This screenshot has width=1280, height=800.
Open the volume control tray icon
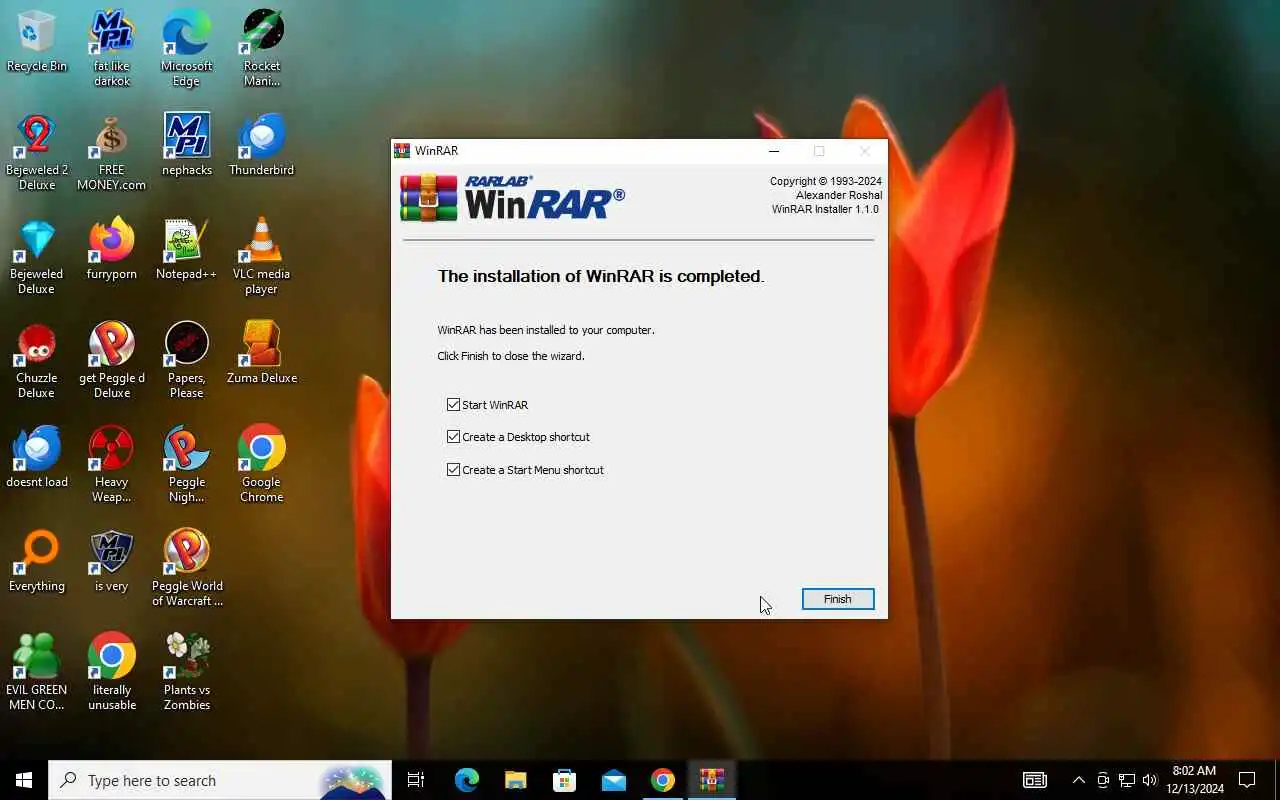pos(1149,780)
